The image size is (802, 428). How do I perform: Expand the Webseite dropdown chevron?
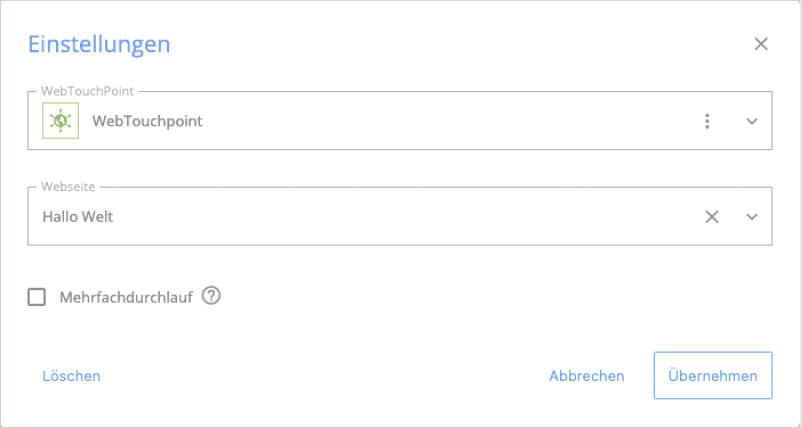[x=751, y=217]
